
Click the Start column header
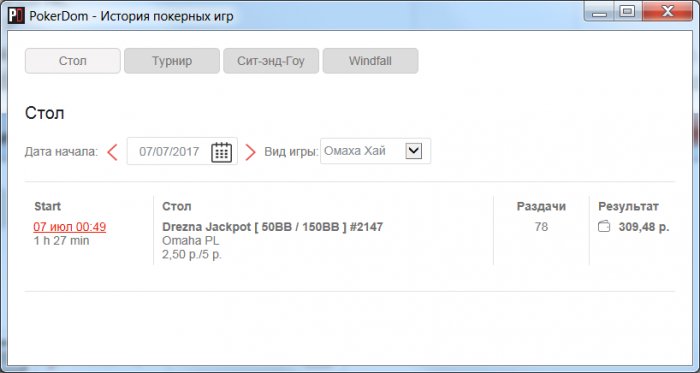pyautogui.click(x=47, y=207)
